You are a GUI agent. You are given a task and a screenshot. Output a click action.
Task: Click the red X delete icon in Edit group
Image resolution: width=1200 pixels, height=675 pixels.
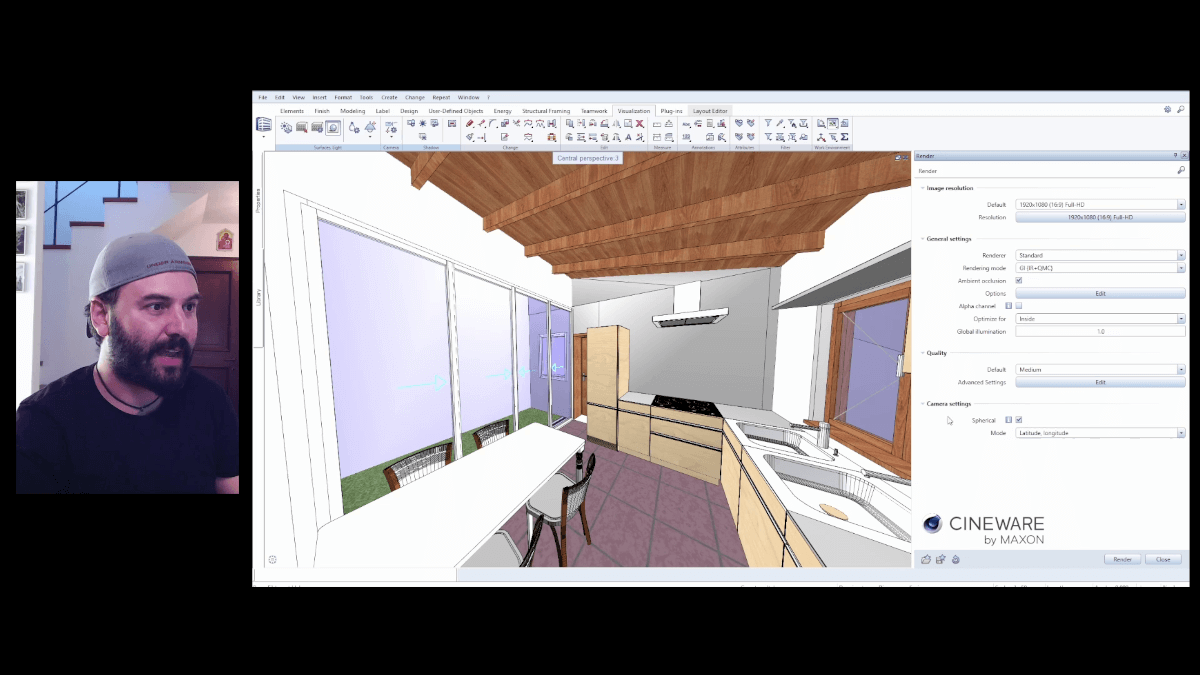[x=640, y=124]
